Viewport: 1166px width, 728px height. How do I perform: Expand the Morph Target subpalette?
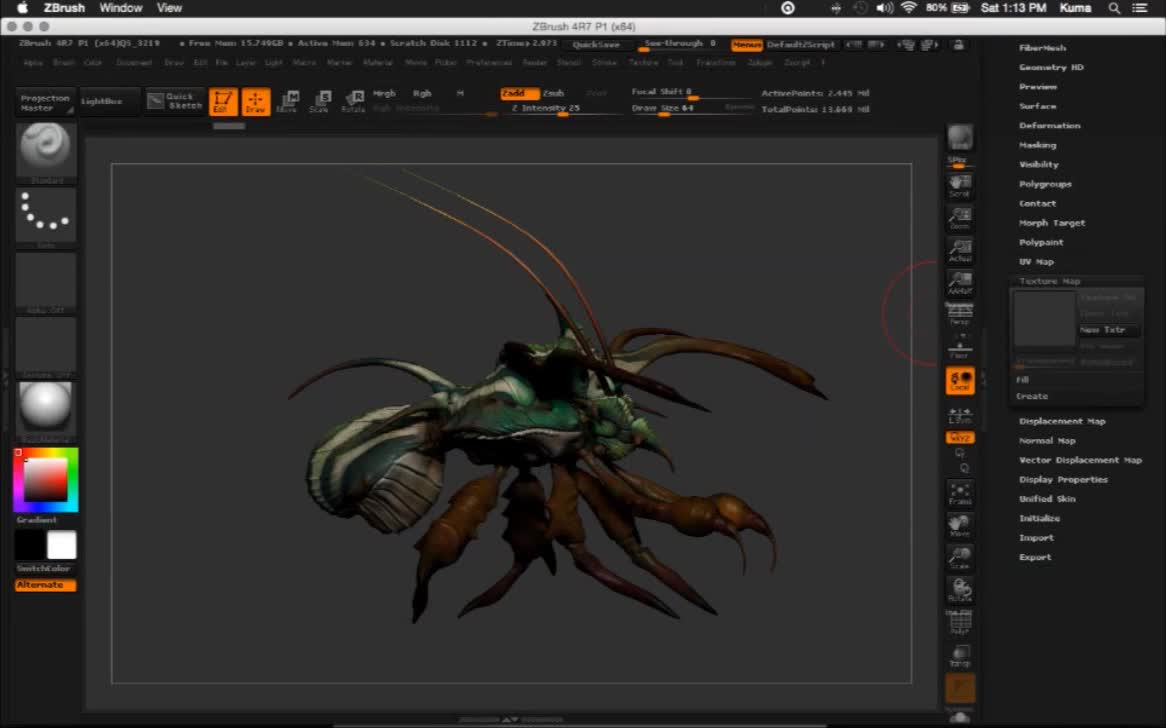(x=1051, y=223)
